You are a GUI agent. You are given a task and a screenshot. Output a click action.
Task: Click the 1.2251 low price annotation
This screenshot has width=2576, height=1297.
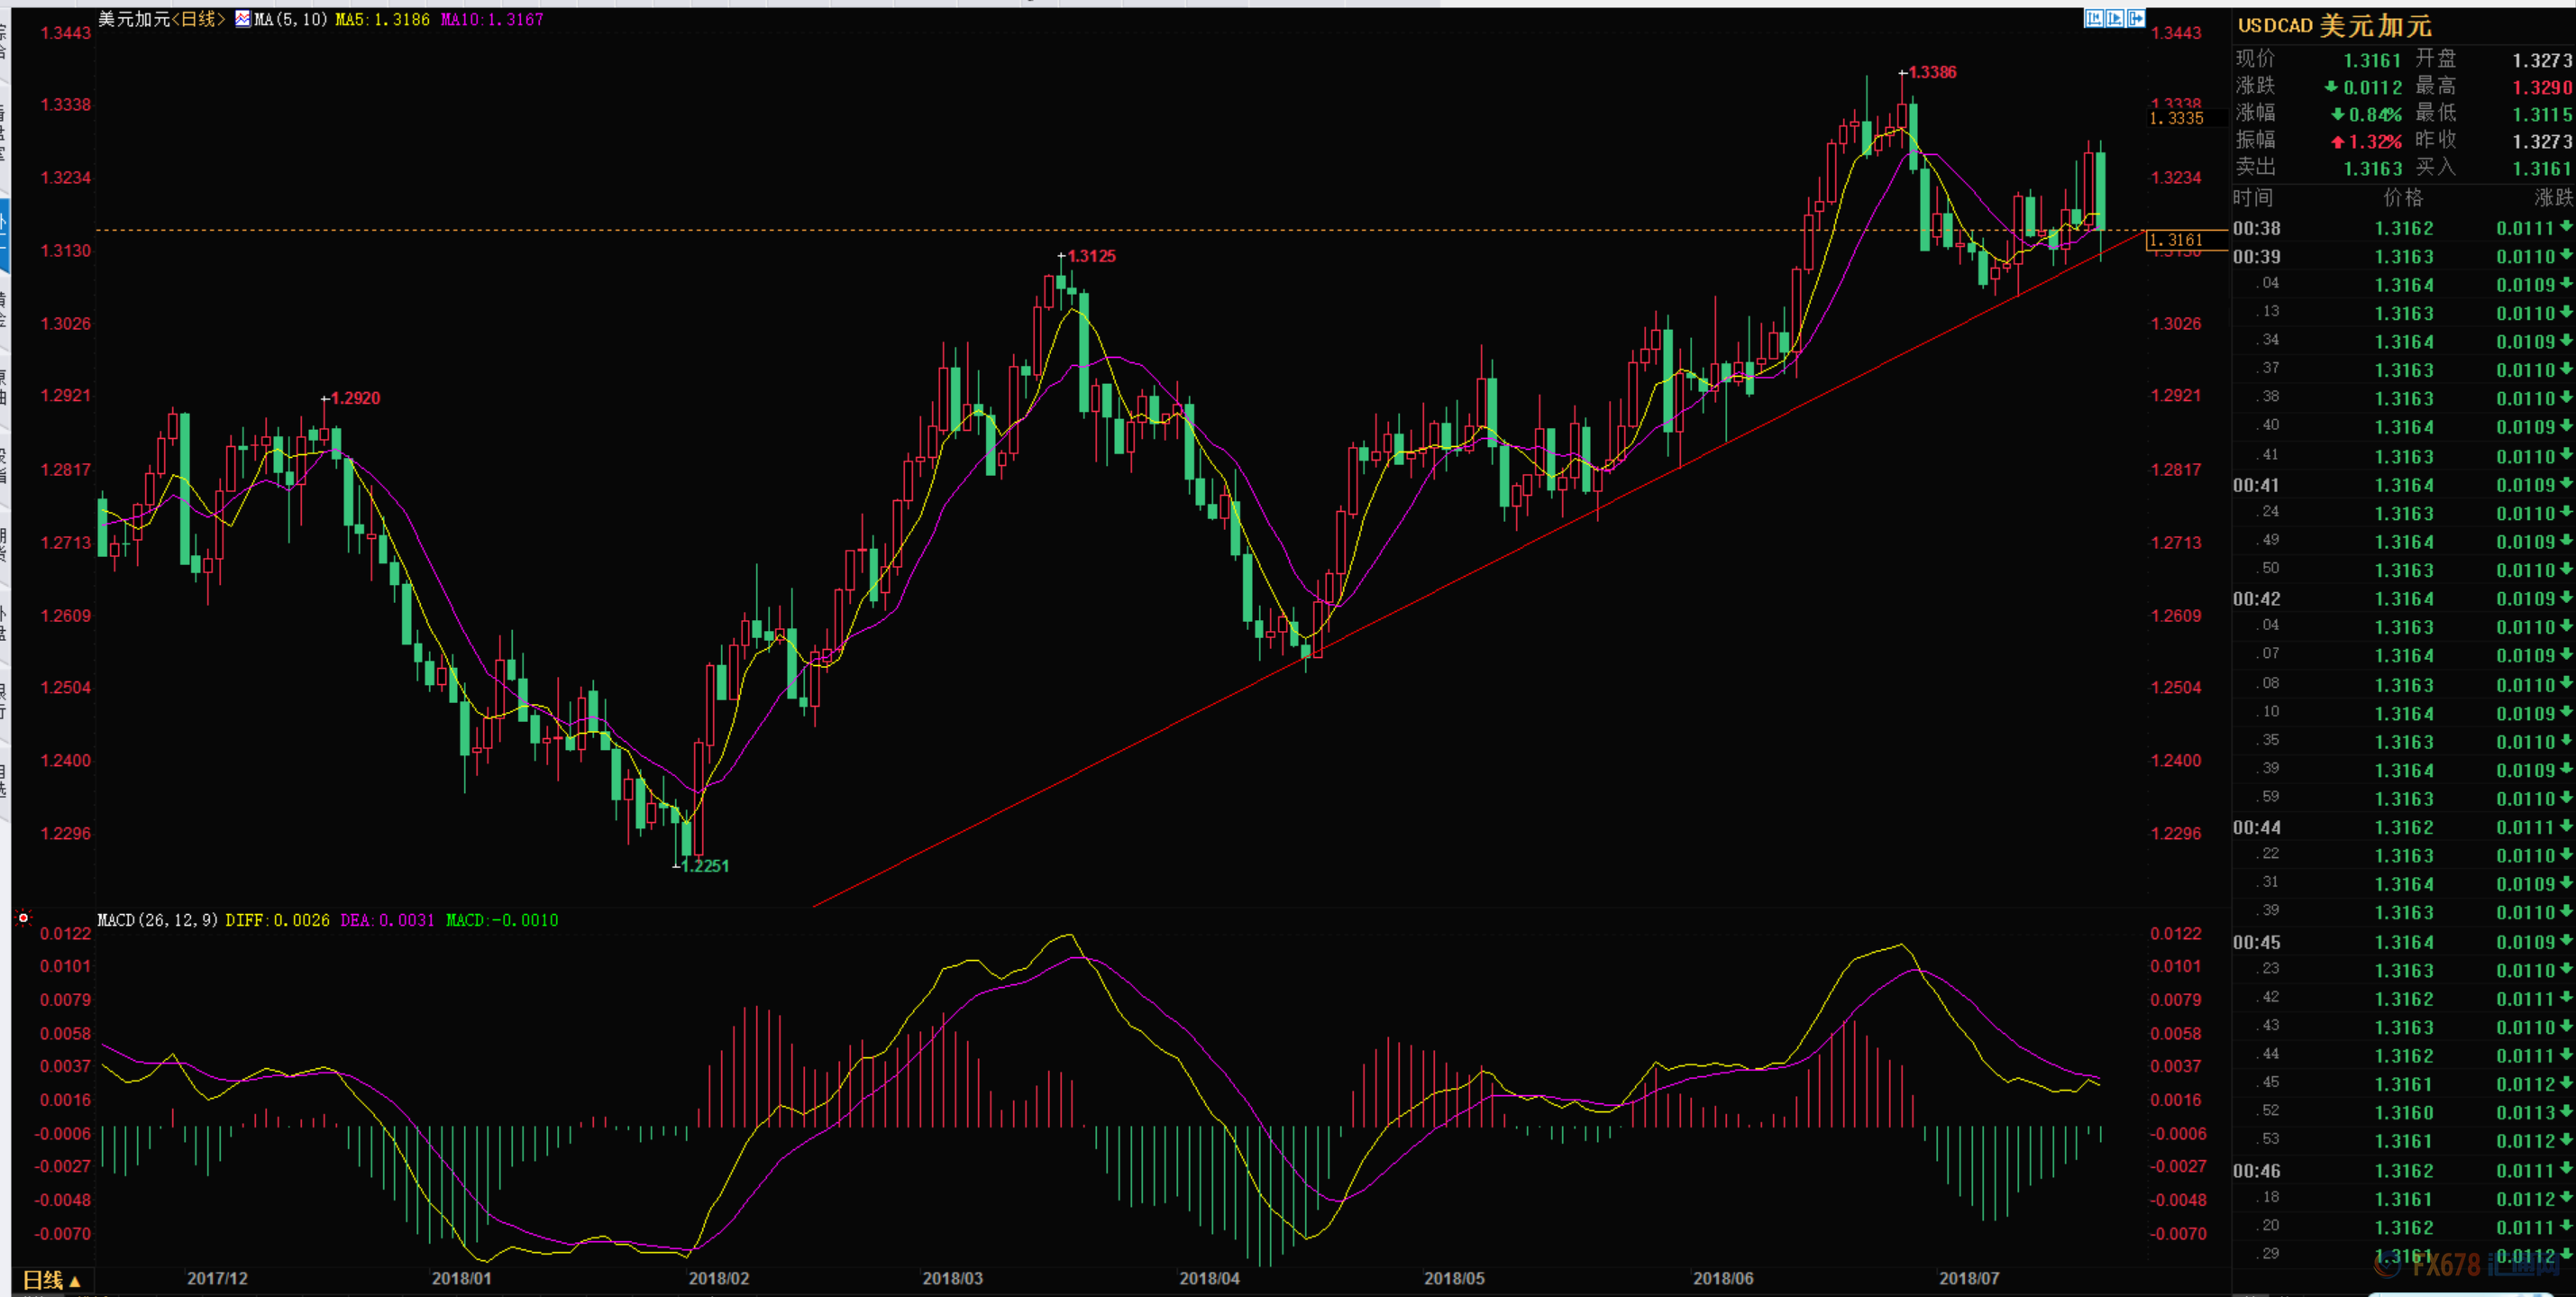click(x=705, y=866)
